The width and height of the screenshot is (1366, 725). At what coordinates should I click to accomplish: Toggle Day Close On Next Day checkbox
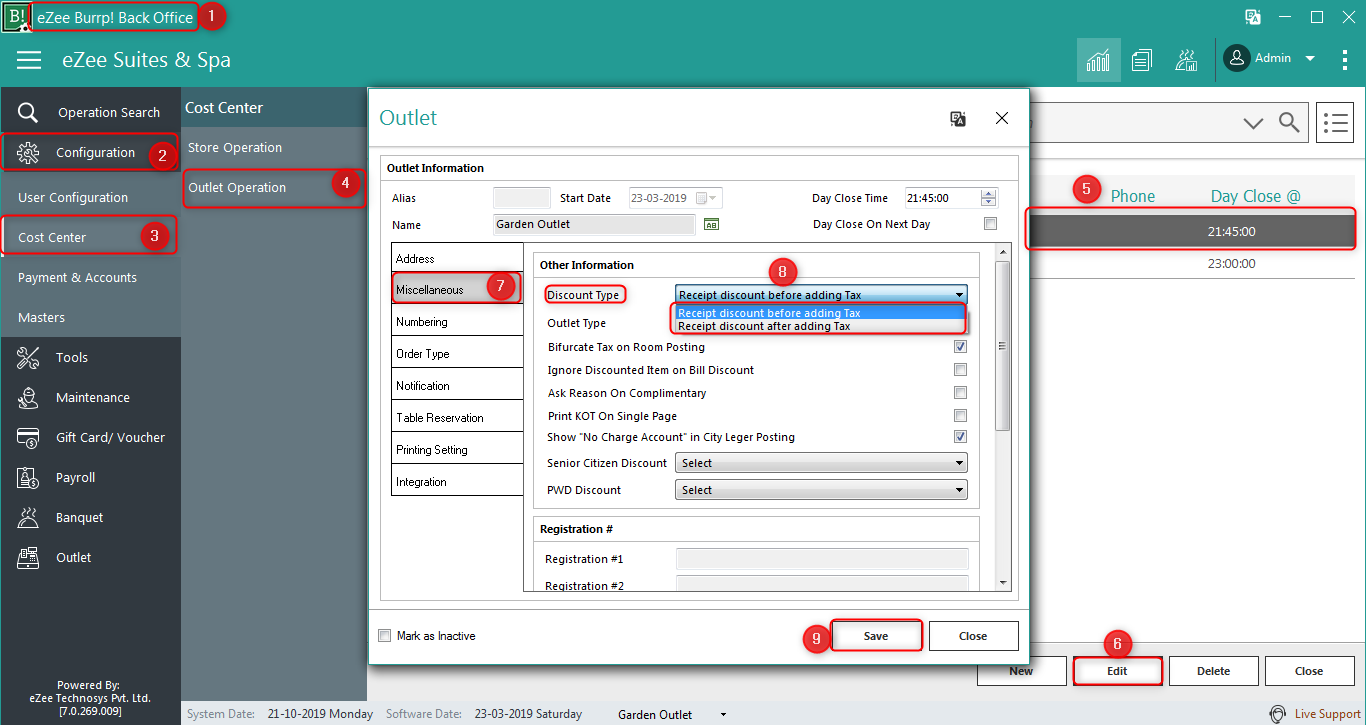tap(991, 224)
